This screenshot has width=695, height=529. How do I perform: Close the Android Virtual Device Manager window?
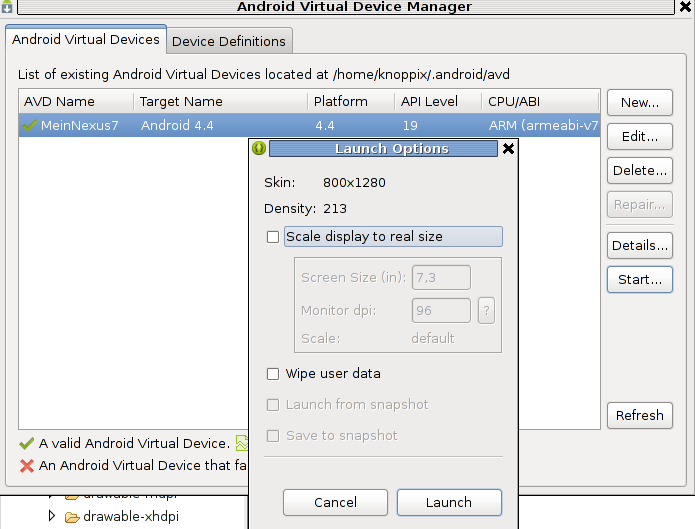[x=686, y=7]
